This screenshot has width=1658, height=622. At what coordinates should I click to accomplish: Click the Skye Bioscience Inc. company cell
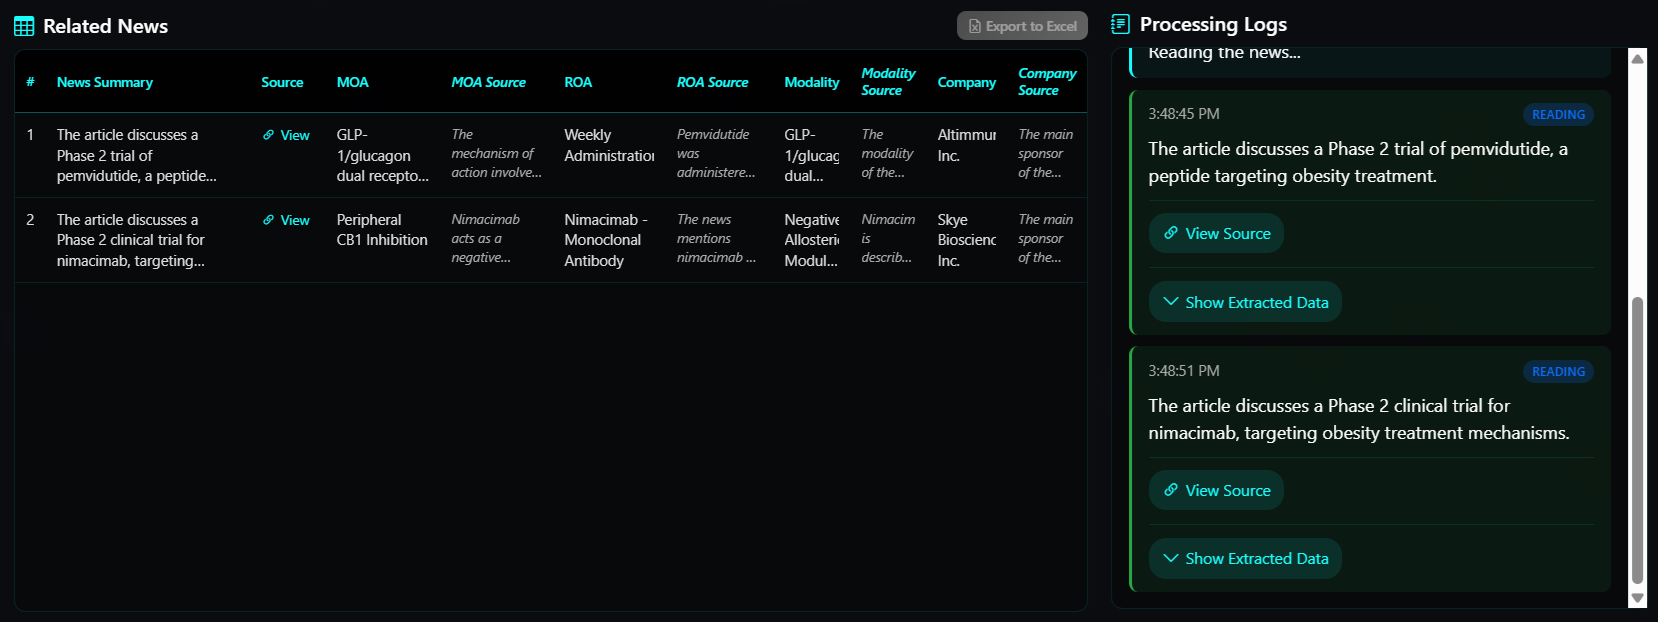pyautogui.click(x=967, y=240)
